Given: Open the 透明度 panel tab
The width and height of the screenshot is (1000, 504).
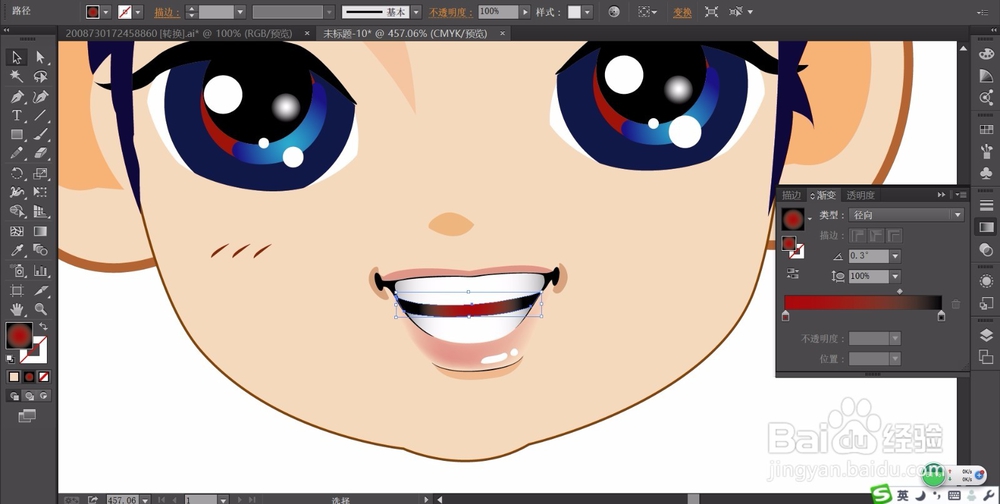Looking at the screenshot, I should point(860,195).
